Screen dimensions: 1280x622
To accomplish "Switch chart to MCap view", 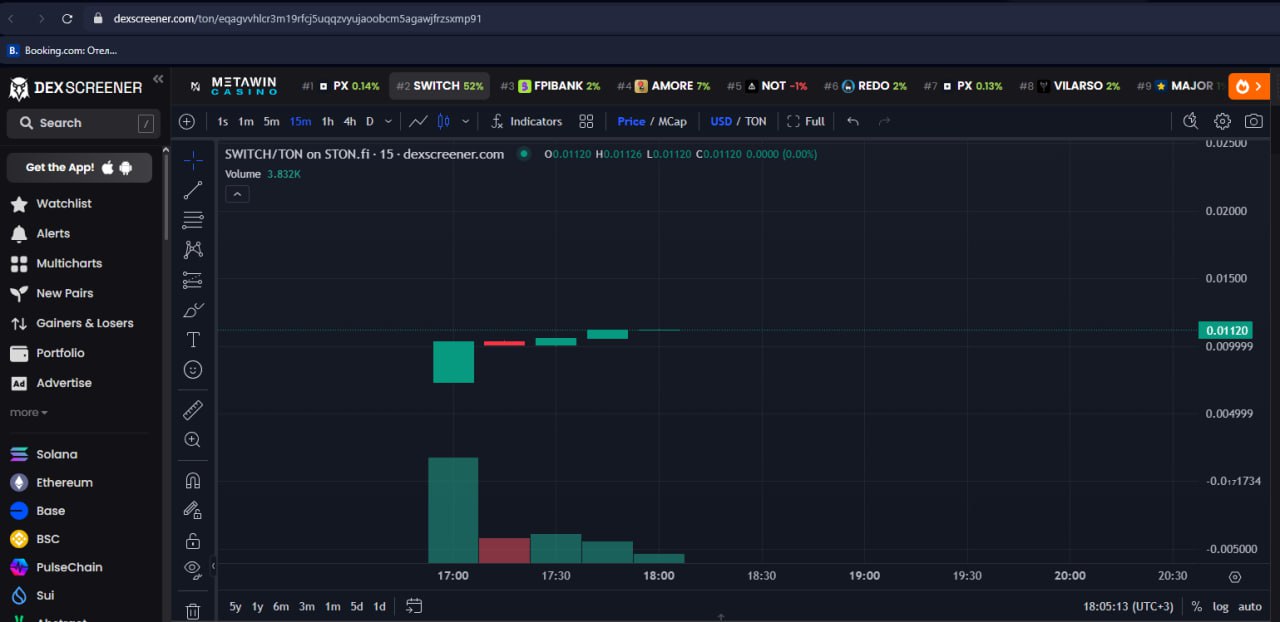I will coord(672,121).
